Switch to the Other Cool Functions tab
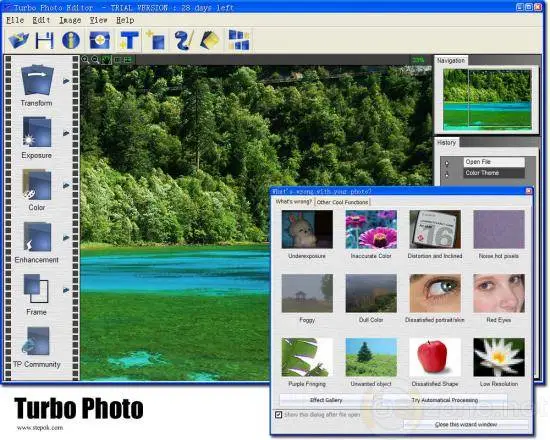 342,202
